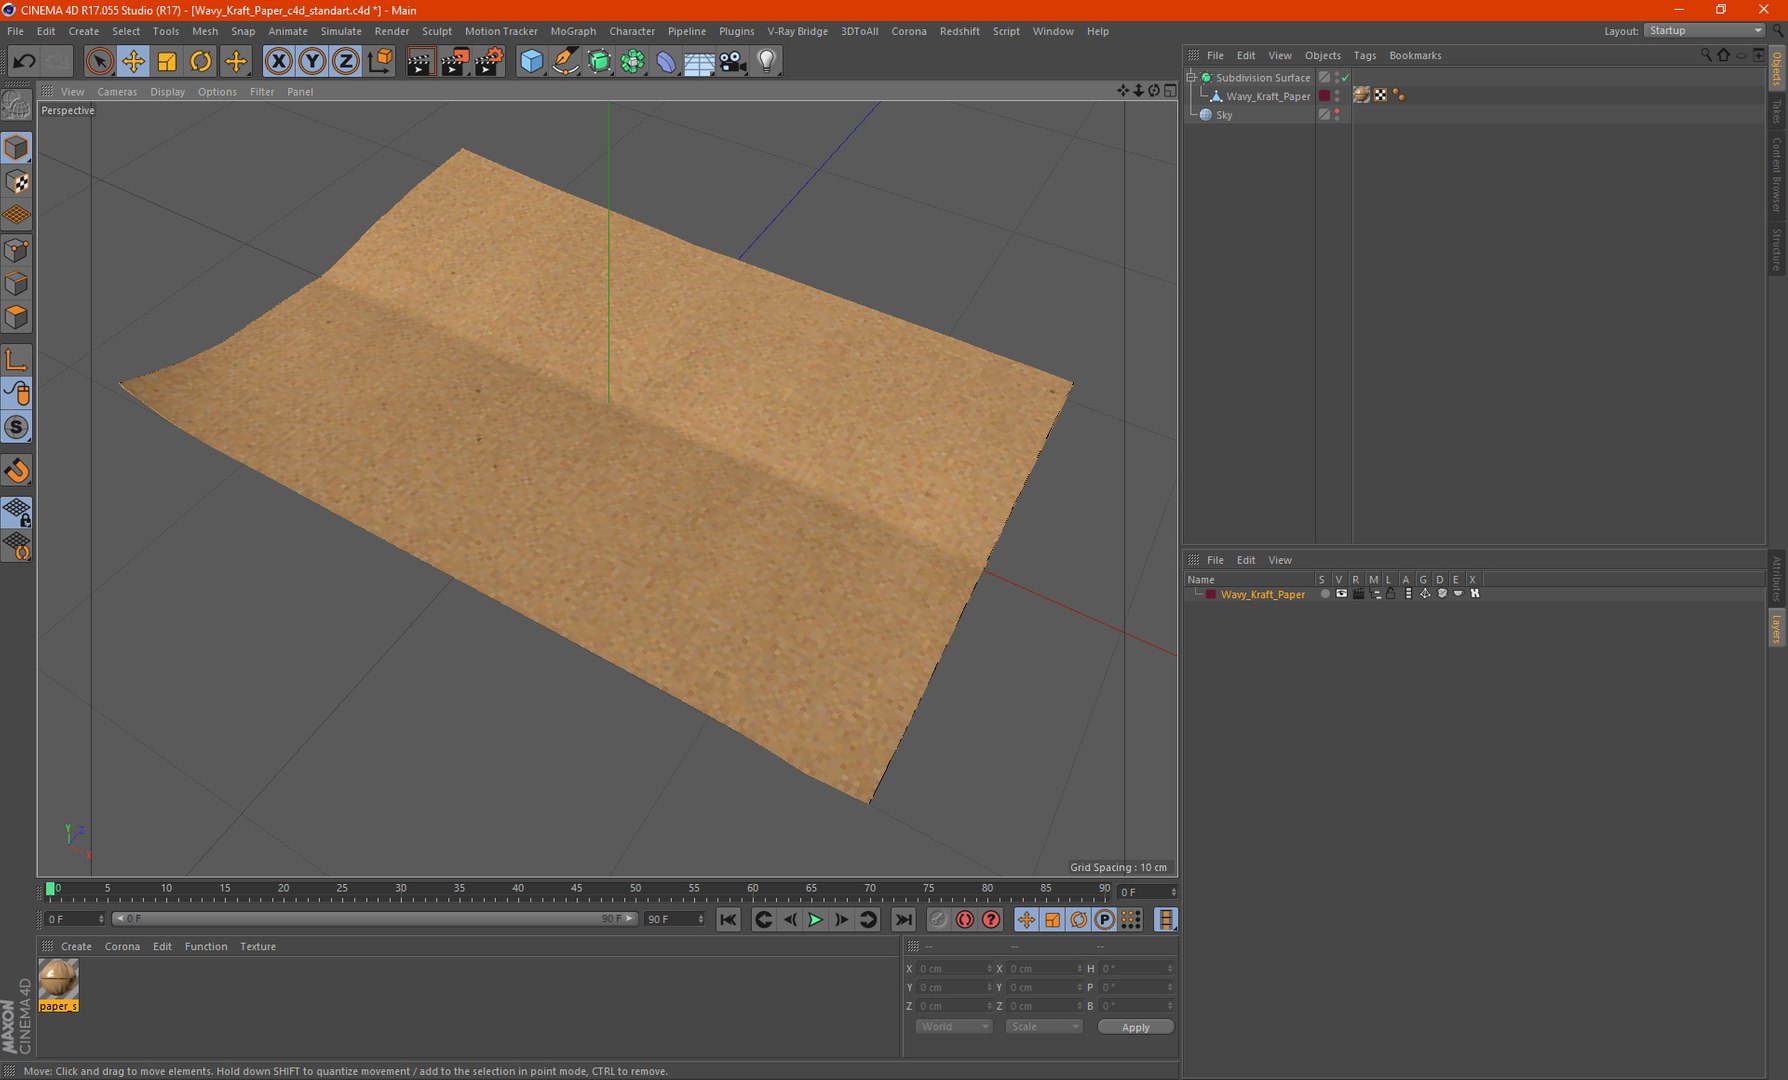
Task: Toggle X axis lock
Action: coord(279,62)
